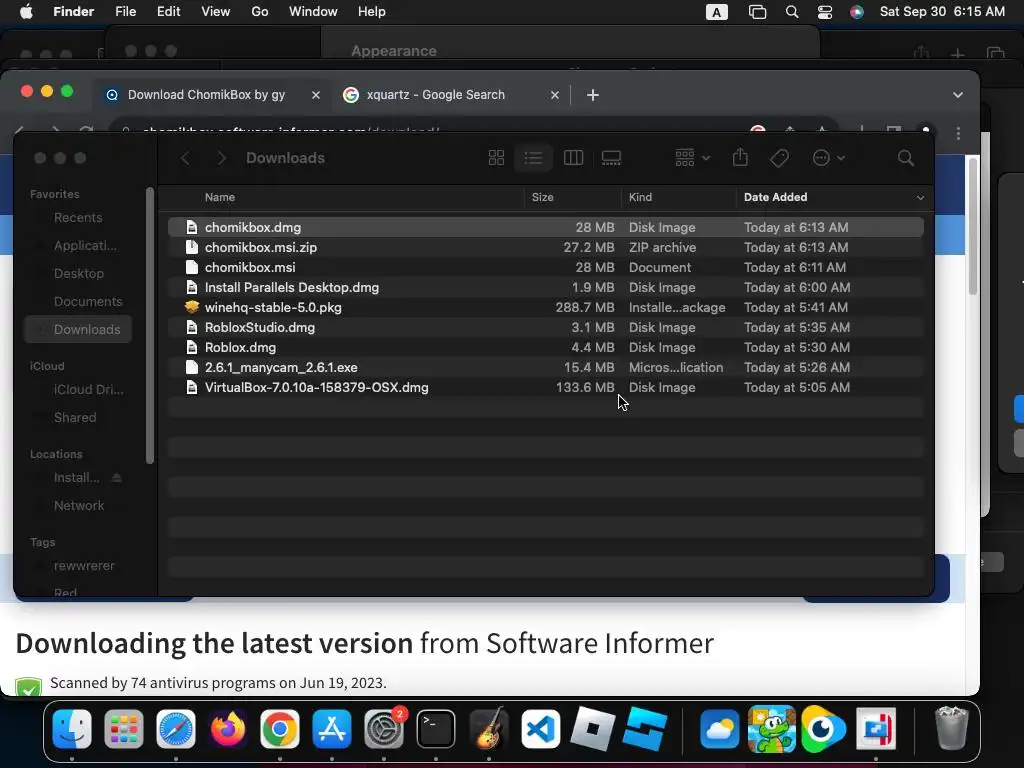This screenshot has width=1024, height=768.
Task: Switch Finder to gallery view
Action: pyautogui.click(x=611, y=158)
